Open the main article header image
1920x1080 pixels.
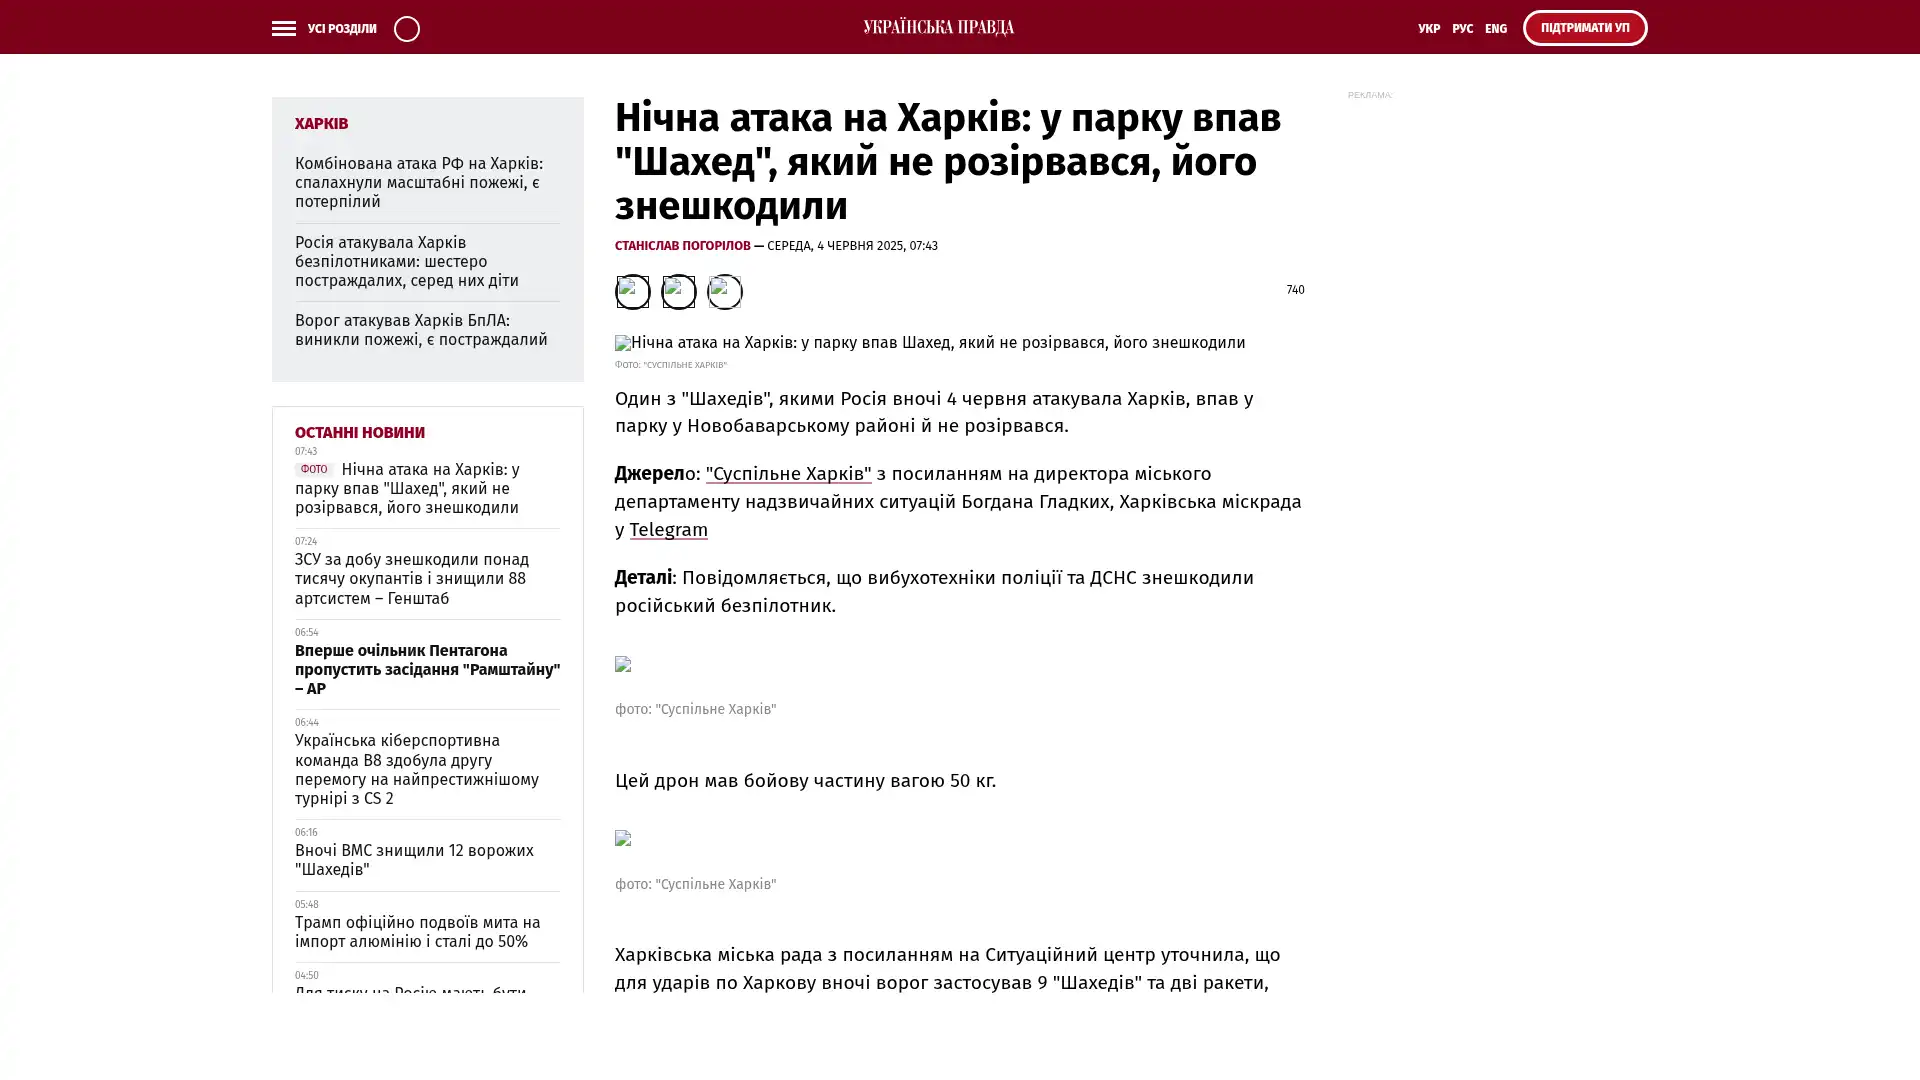tap(929, 343)
